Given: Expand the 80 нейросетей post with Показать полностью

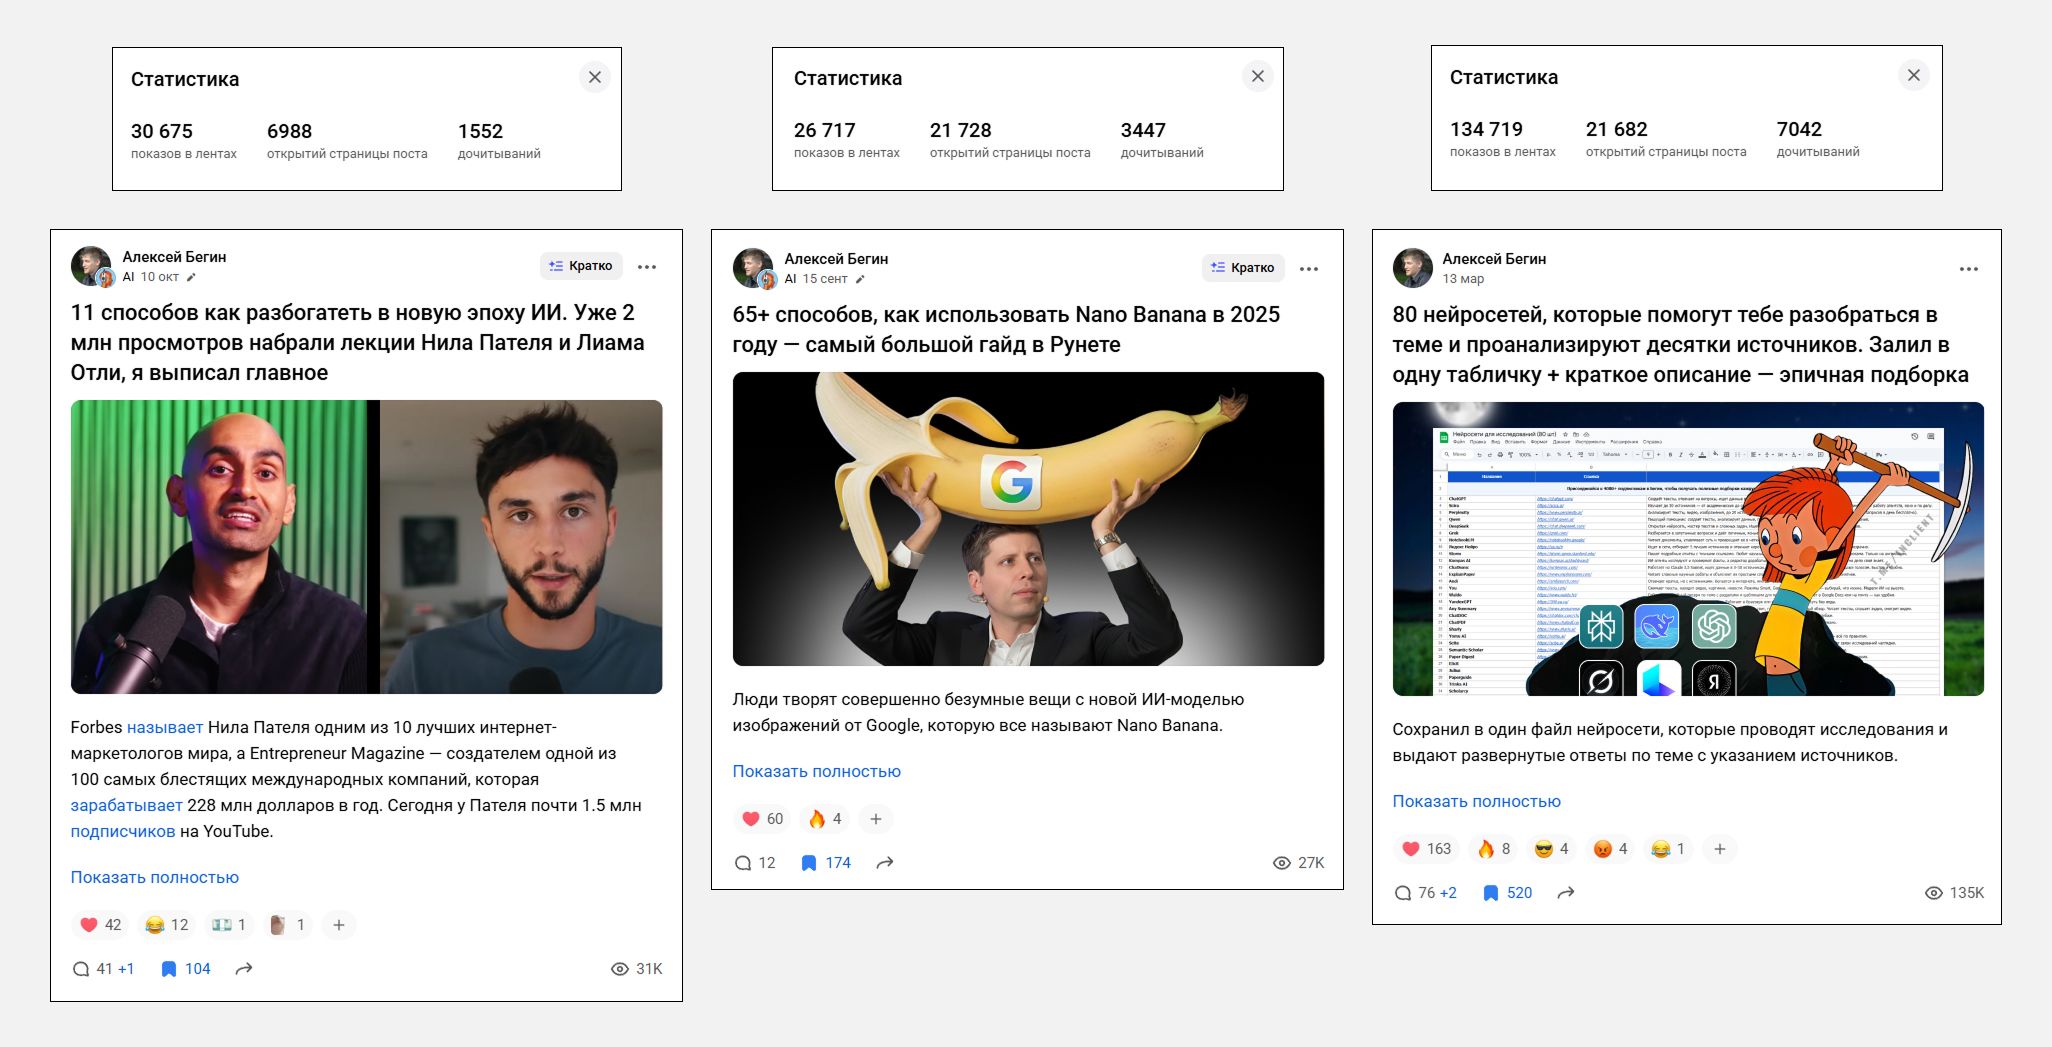Looking at the screenshot, I should point(1476,801).
